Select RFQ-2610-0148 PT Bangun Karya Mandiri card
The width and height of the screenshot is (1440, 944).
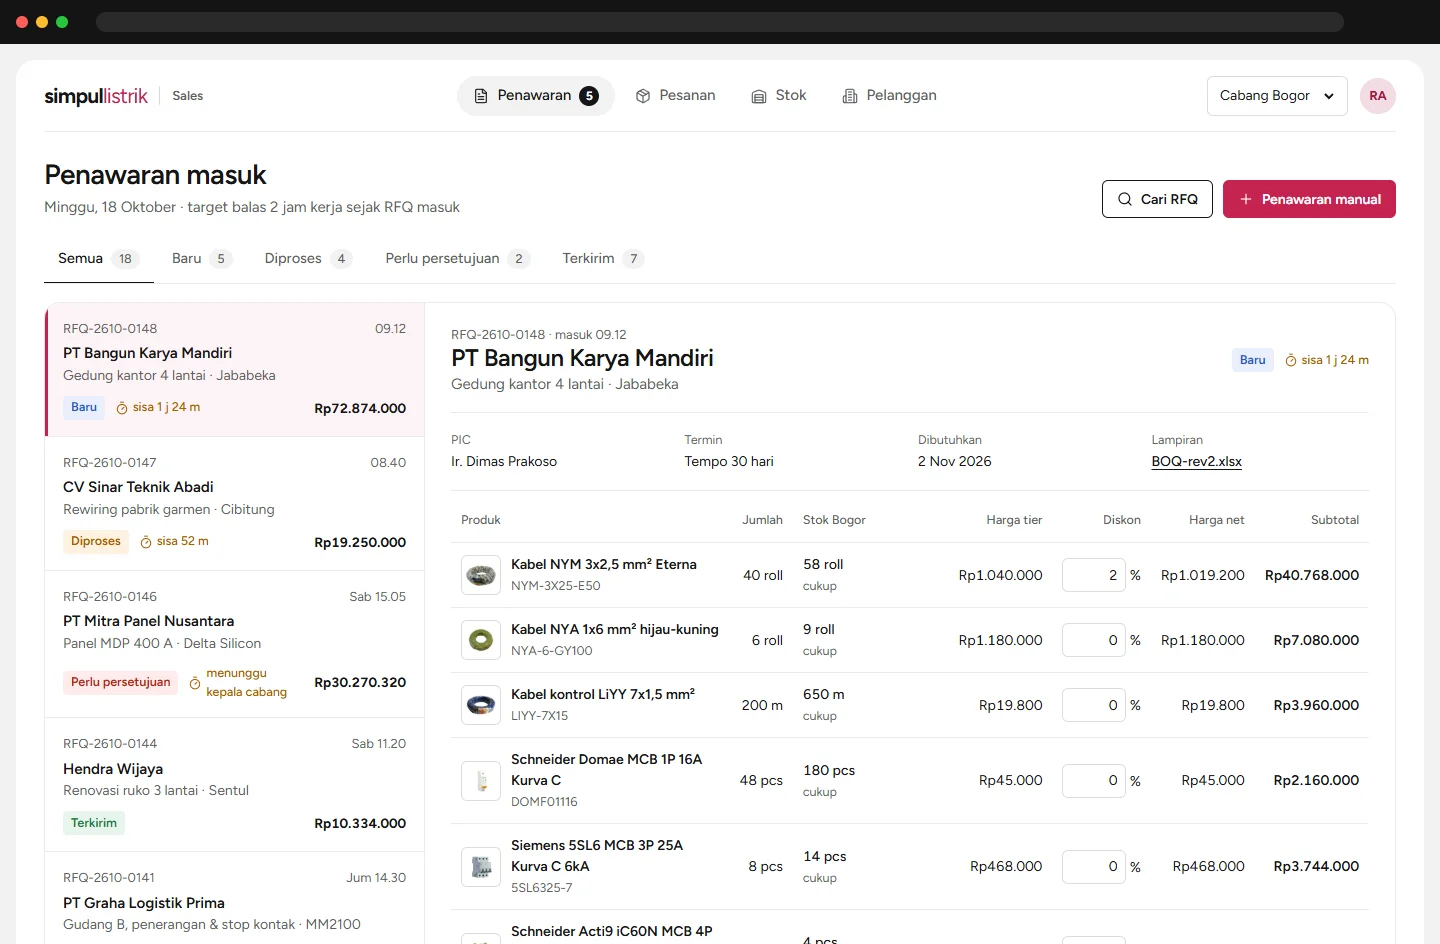[x=235, y=369]
